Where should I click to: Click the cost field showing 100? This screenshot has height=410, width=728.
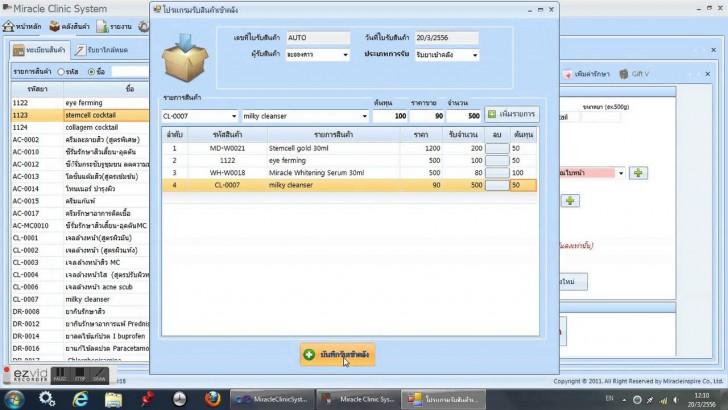[x=390, y=116]
